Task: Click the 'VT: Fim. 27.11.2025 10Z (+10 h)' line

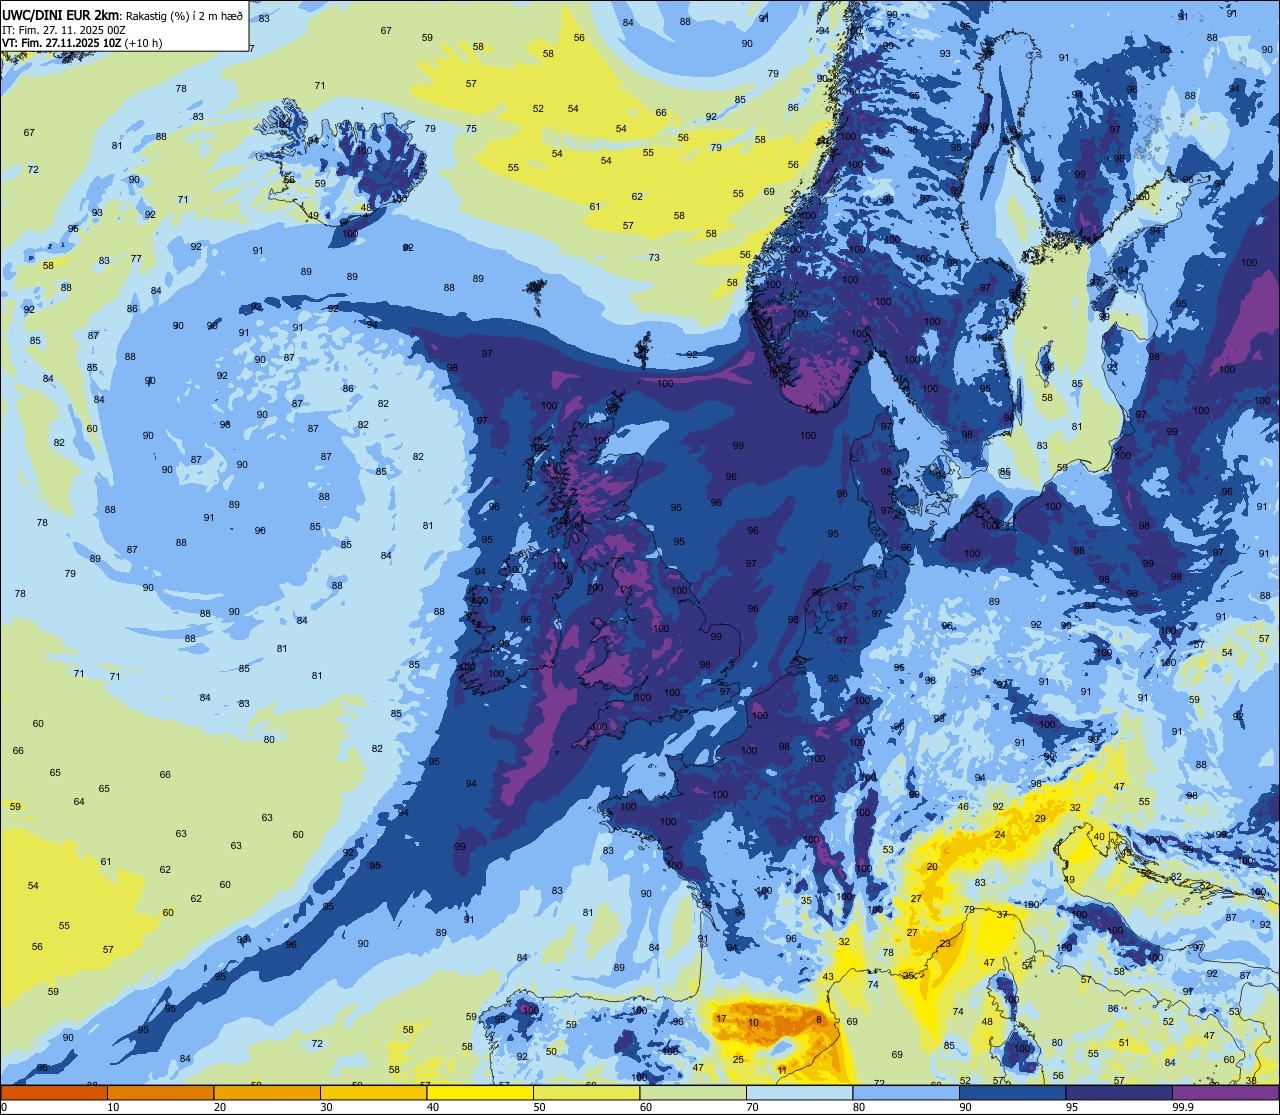Action: click(x=82, y=43)
